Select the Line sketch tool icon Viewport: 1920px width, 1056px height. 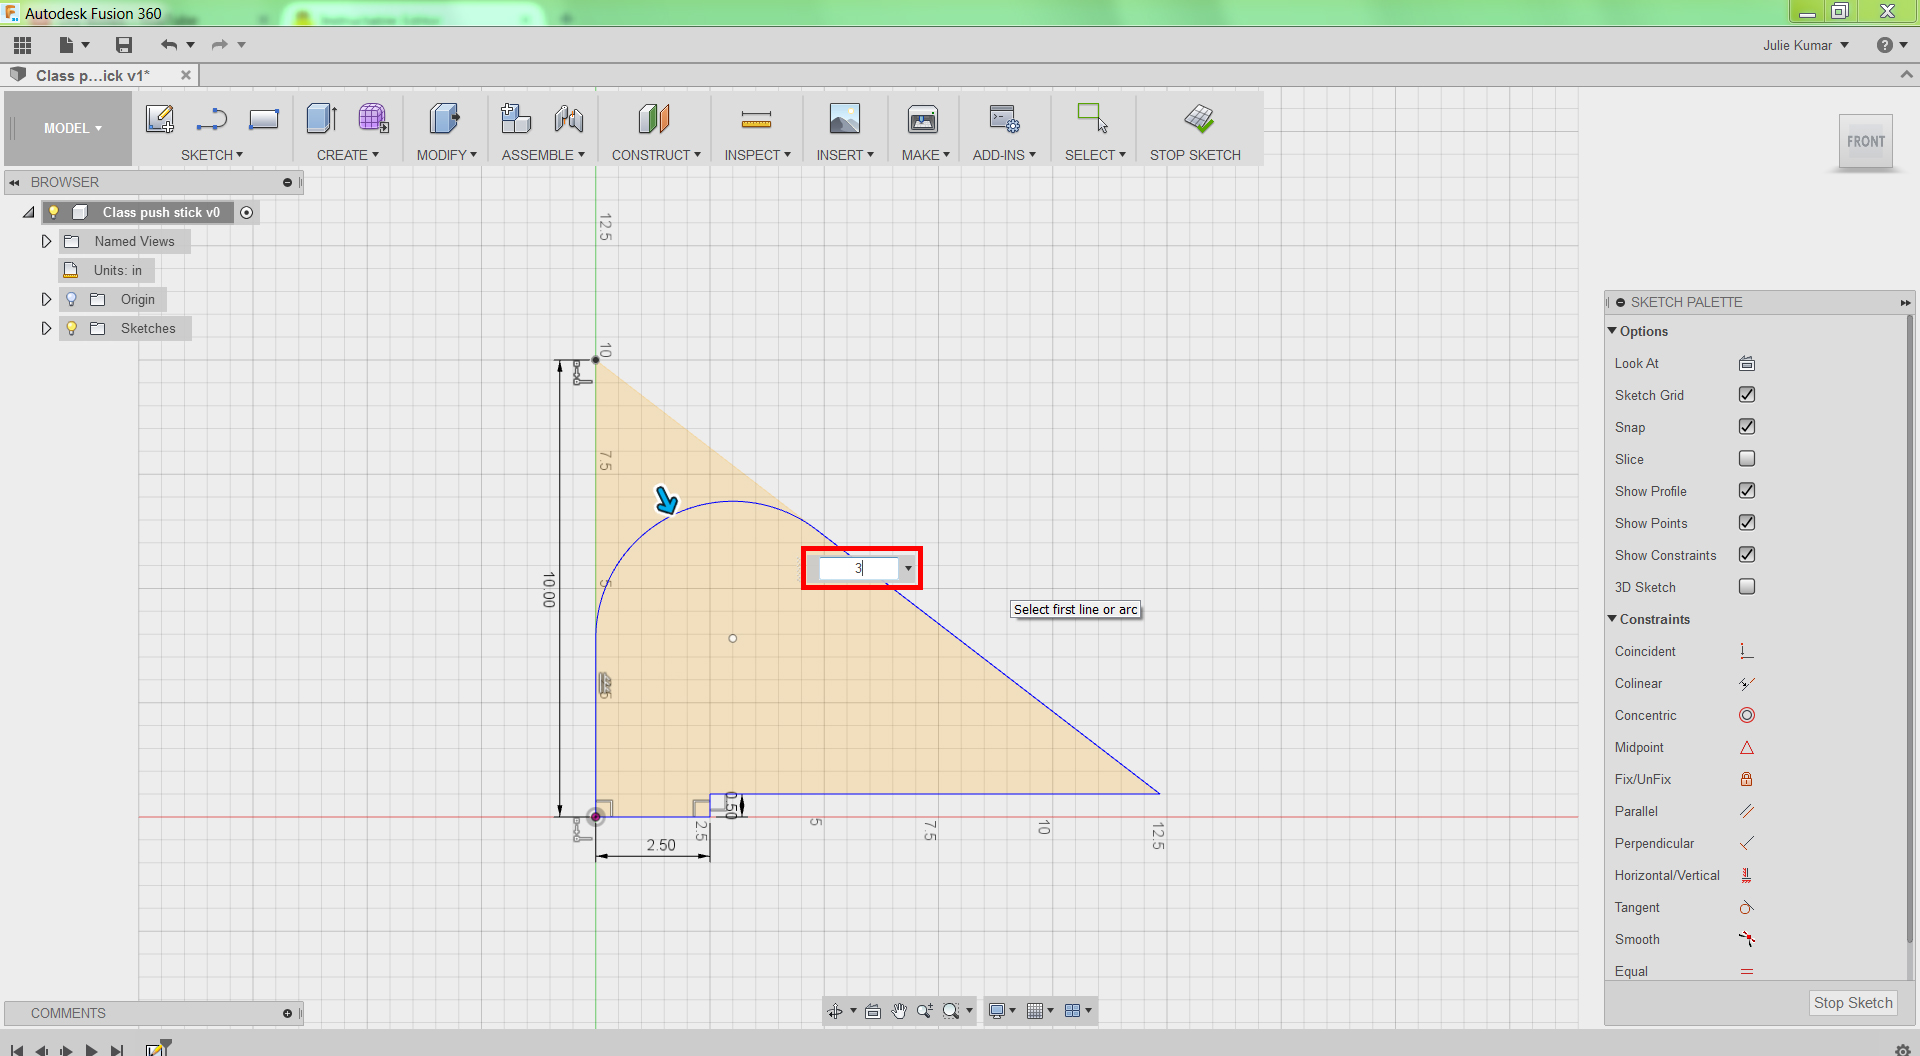[212, 119]
